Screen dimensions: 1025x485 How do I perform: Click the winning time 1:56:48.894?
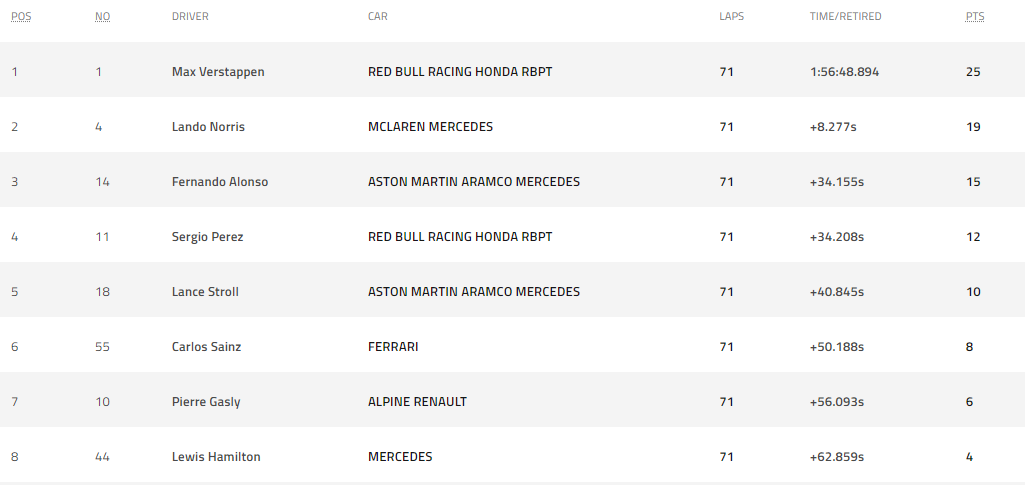coord(845,72)
